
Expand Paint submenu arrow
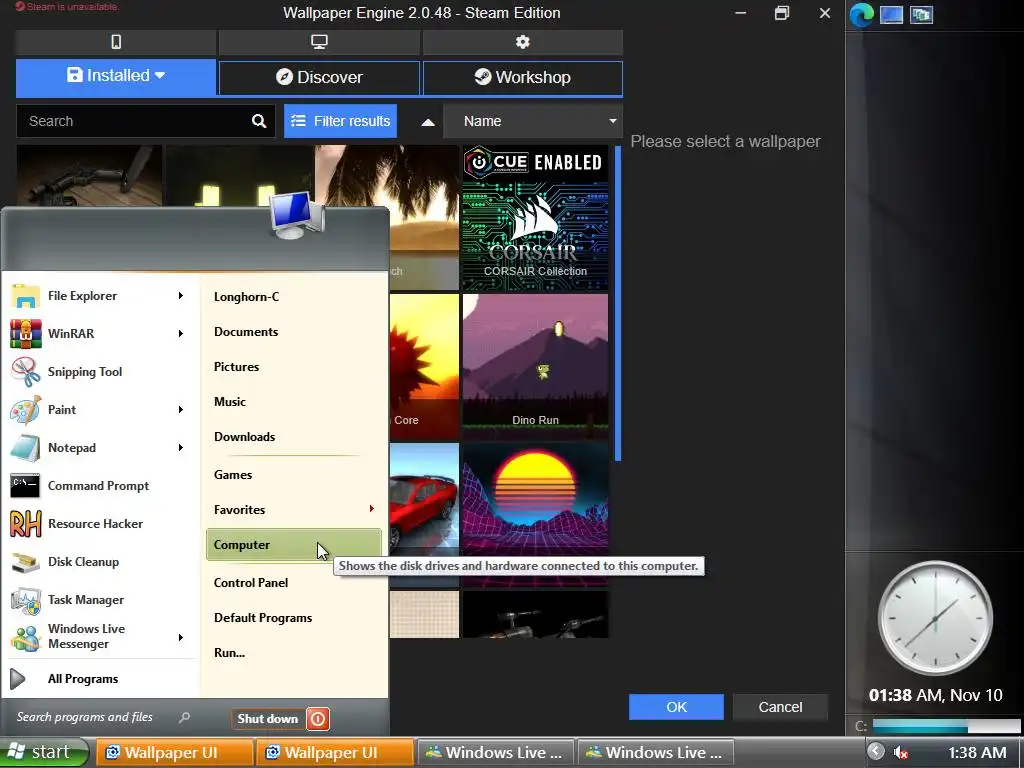click(x=181, y=409)
